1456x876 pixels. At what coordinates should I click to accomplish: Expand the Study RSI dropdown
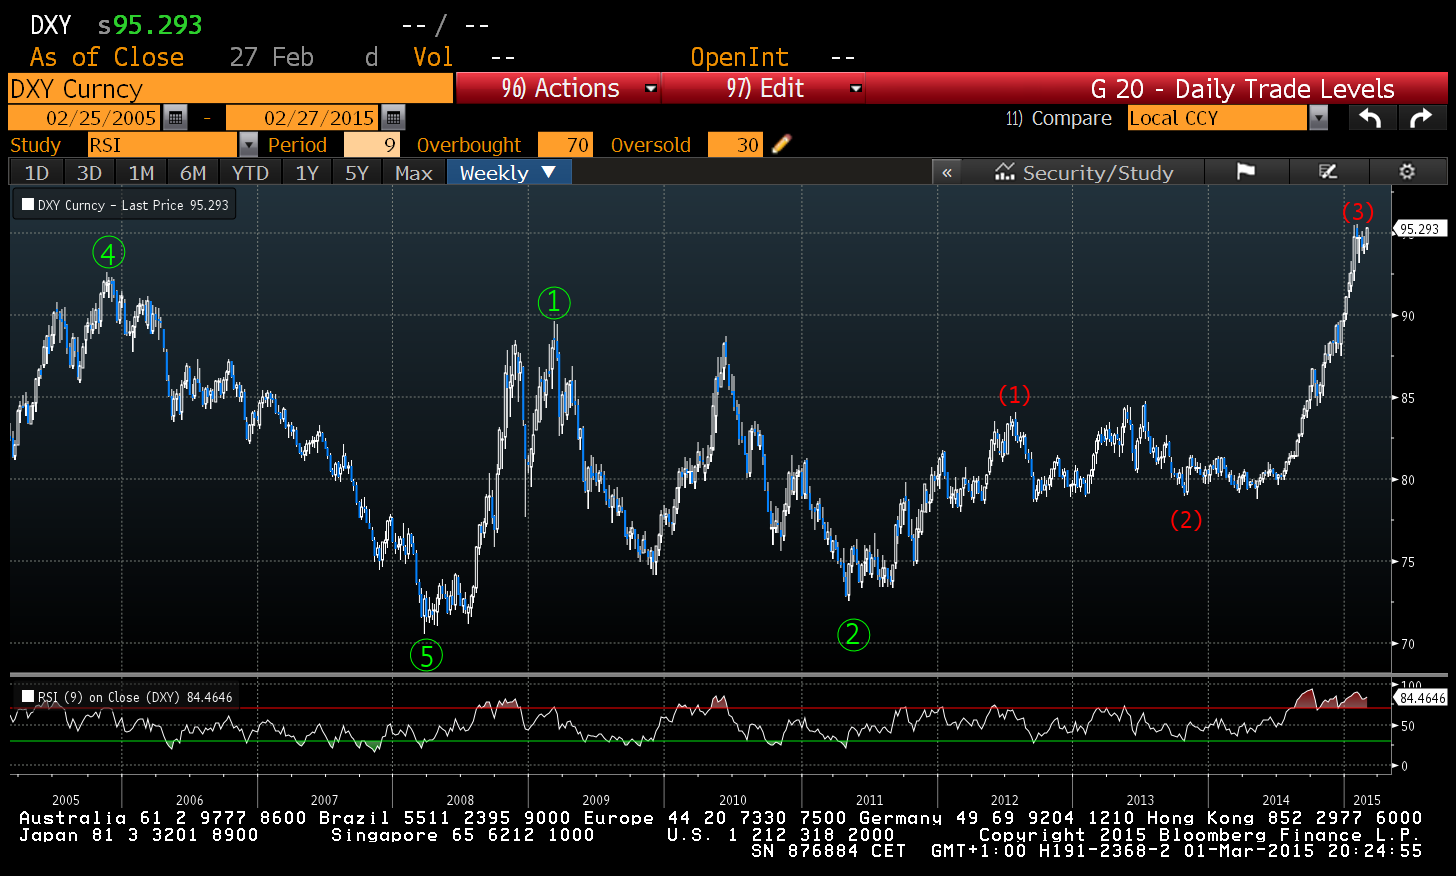(248, 145)
